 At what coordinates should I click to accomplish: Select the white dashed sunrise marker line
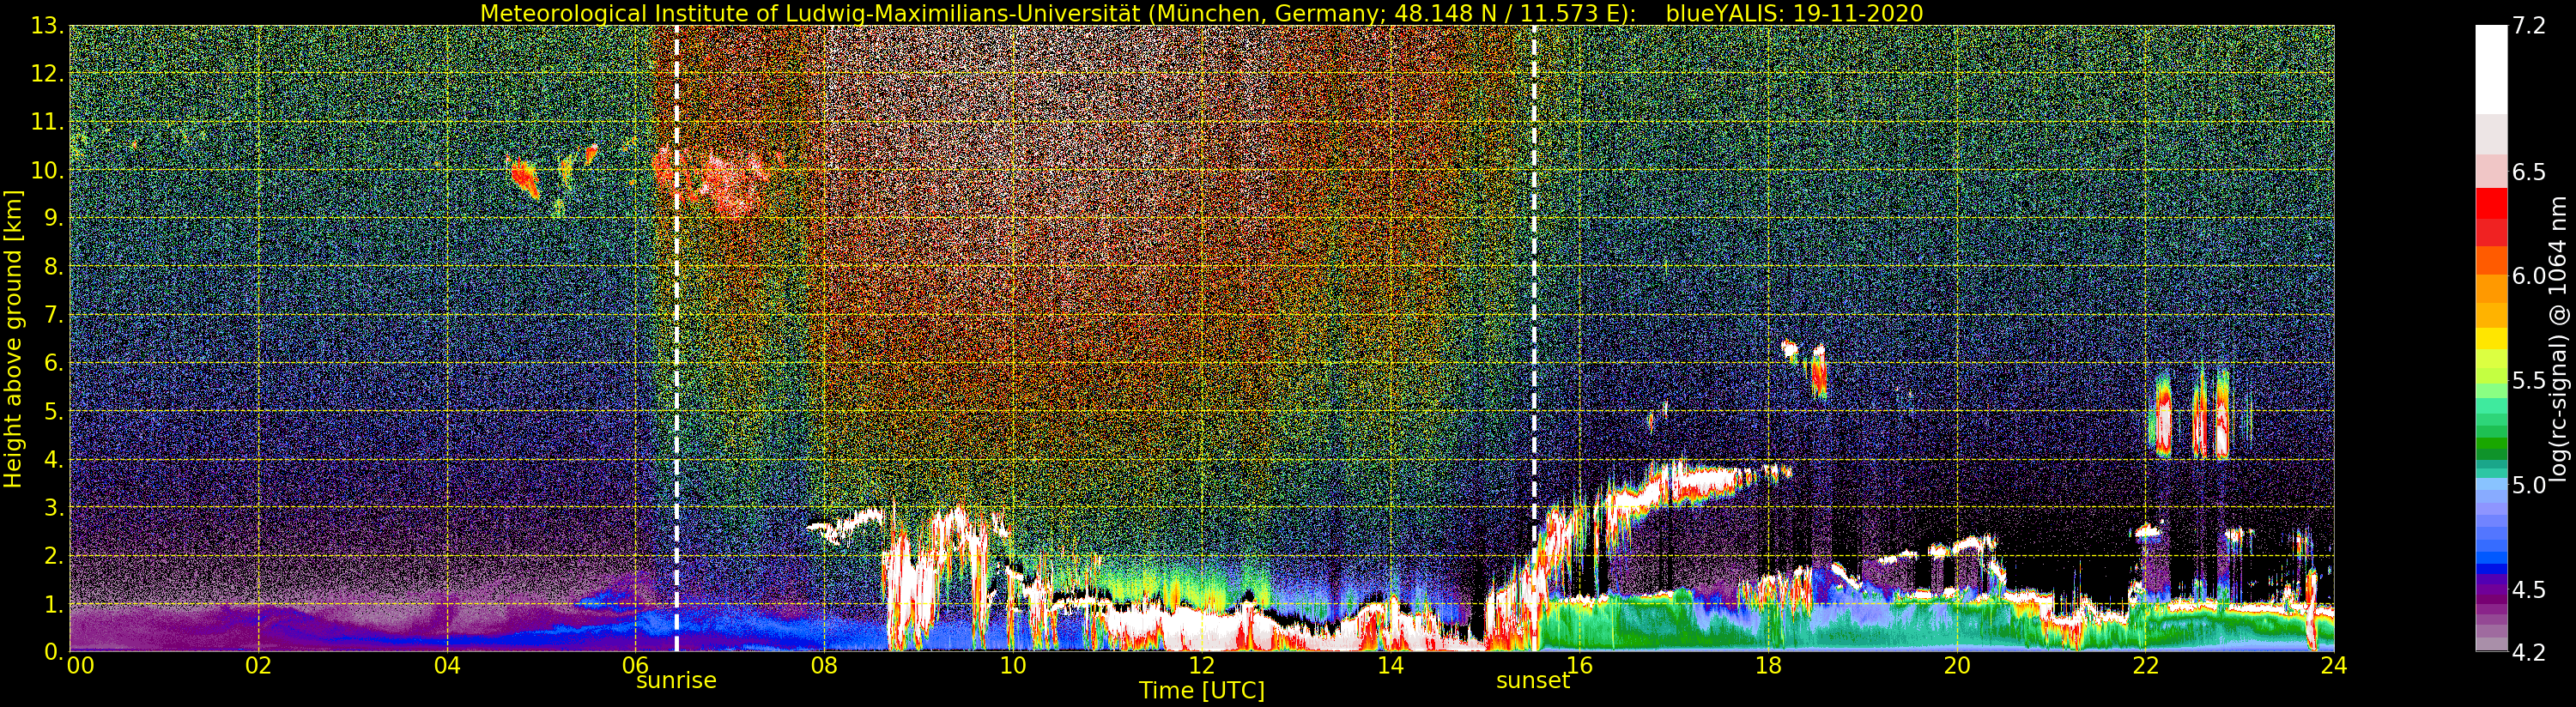tap(677, 338)
